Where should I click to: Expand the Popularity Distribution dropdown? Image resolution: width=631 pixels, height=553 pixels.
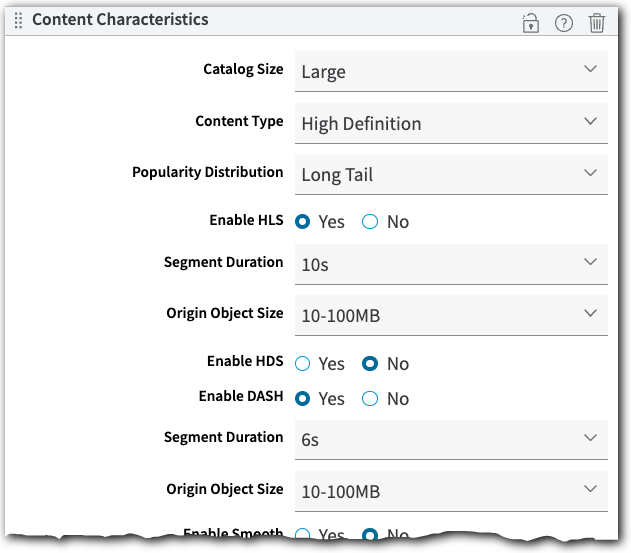[450, 174]
